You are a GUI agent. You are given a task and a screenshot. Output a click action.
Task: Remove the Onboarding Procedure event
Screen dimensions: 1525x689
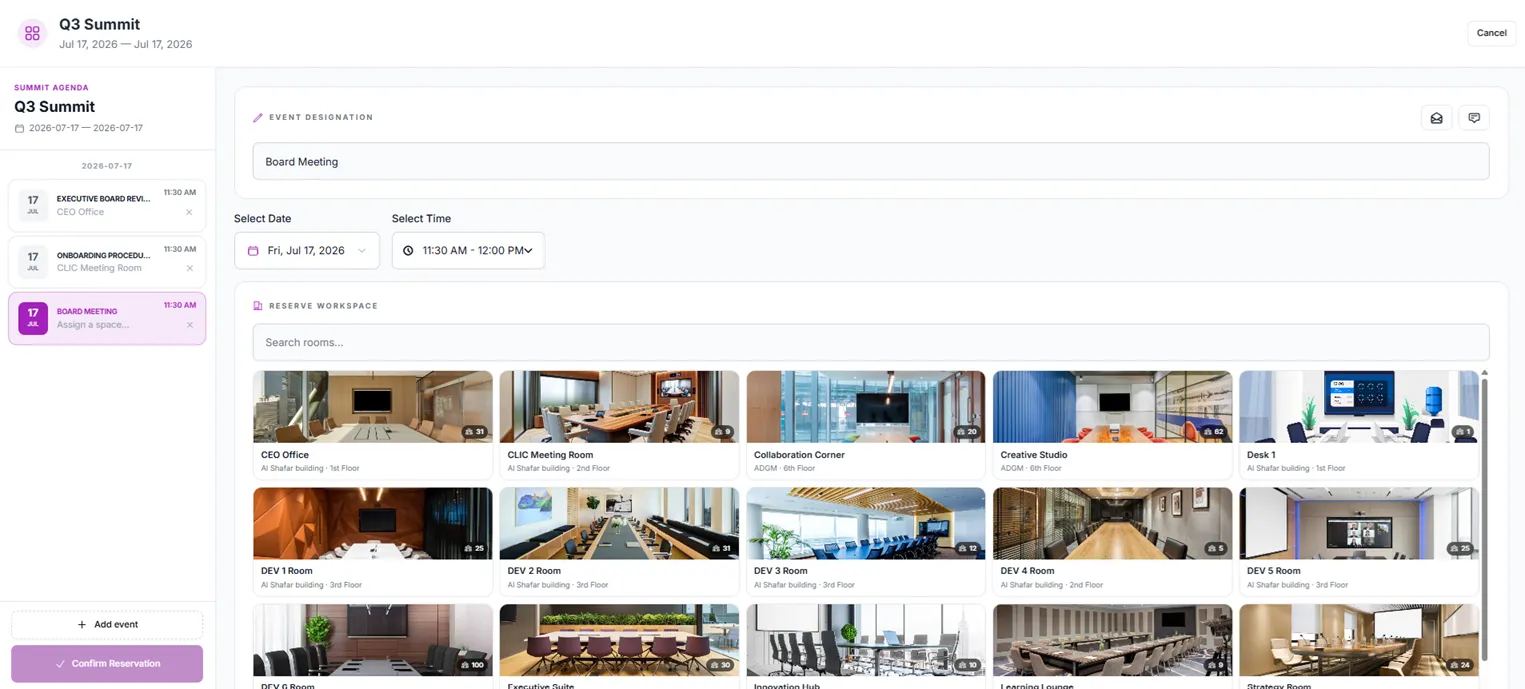pyautogui.click(x=189, y=268)
